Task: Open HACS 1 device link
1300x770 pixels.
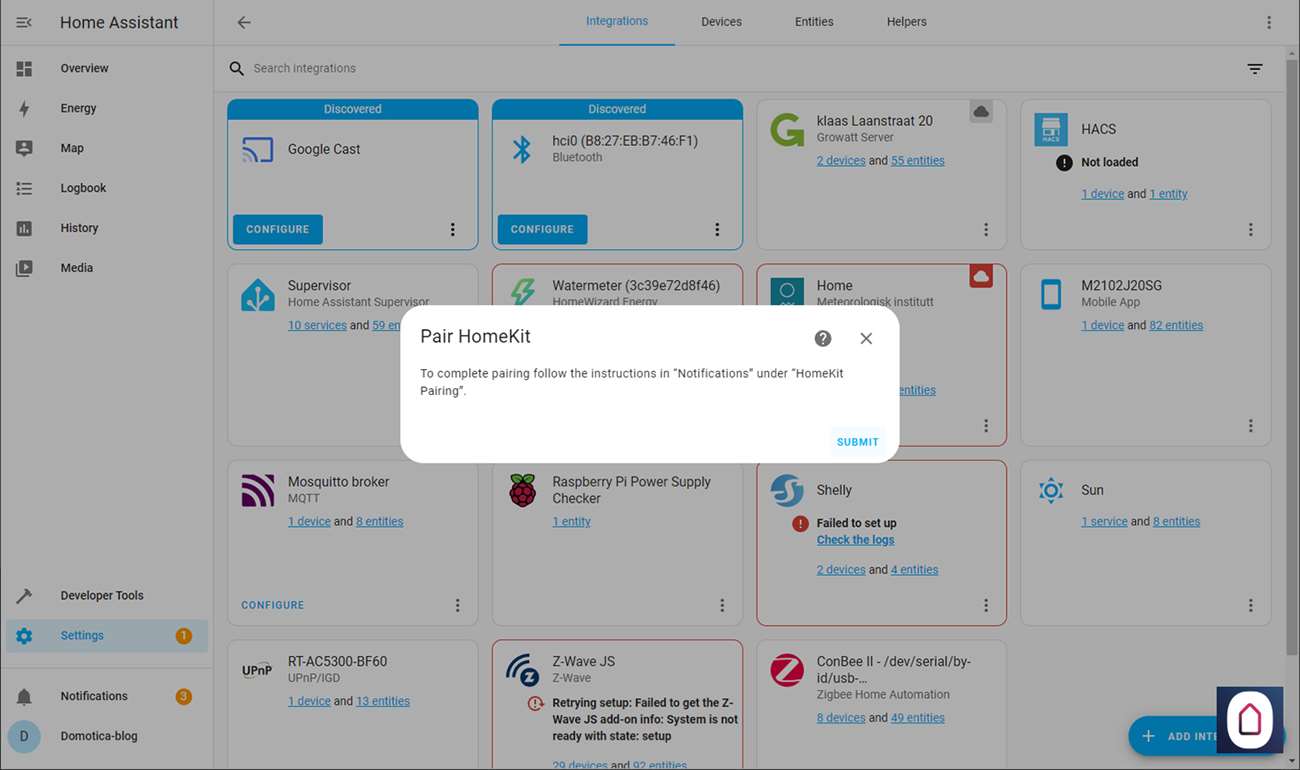Action: 1103,194
